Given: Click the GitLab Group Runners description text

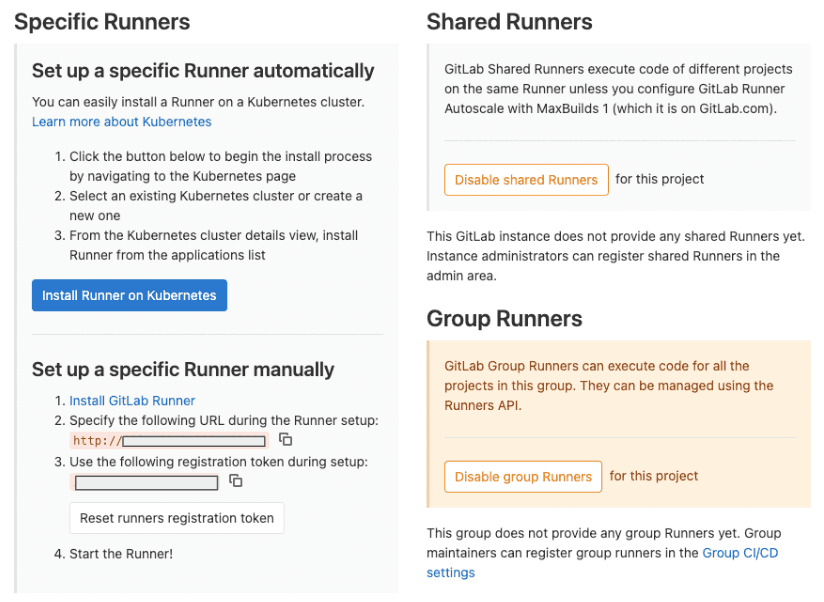Looking at the screenshot, I should pos(609,386).
